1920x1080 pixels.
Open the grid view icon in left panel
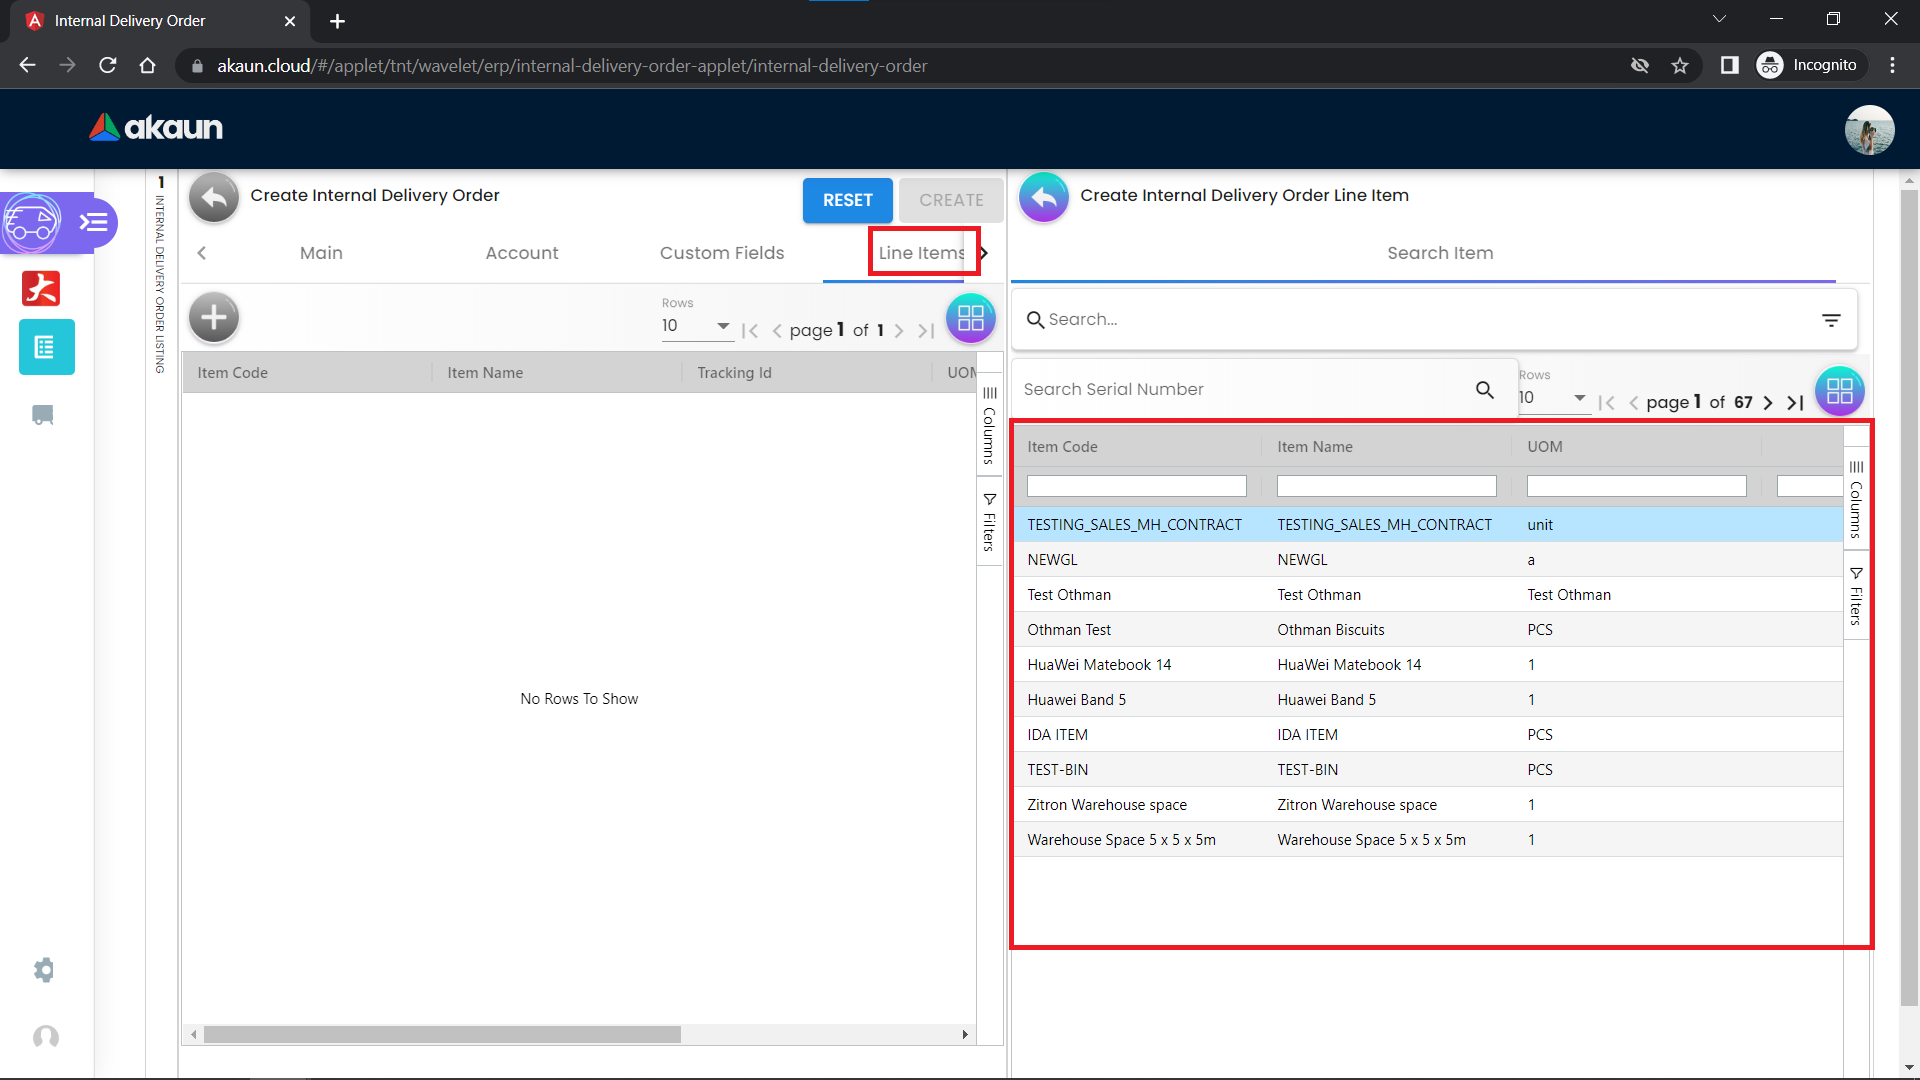pos(970,318)
